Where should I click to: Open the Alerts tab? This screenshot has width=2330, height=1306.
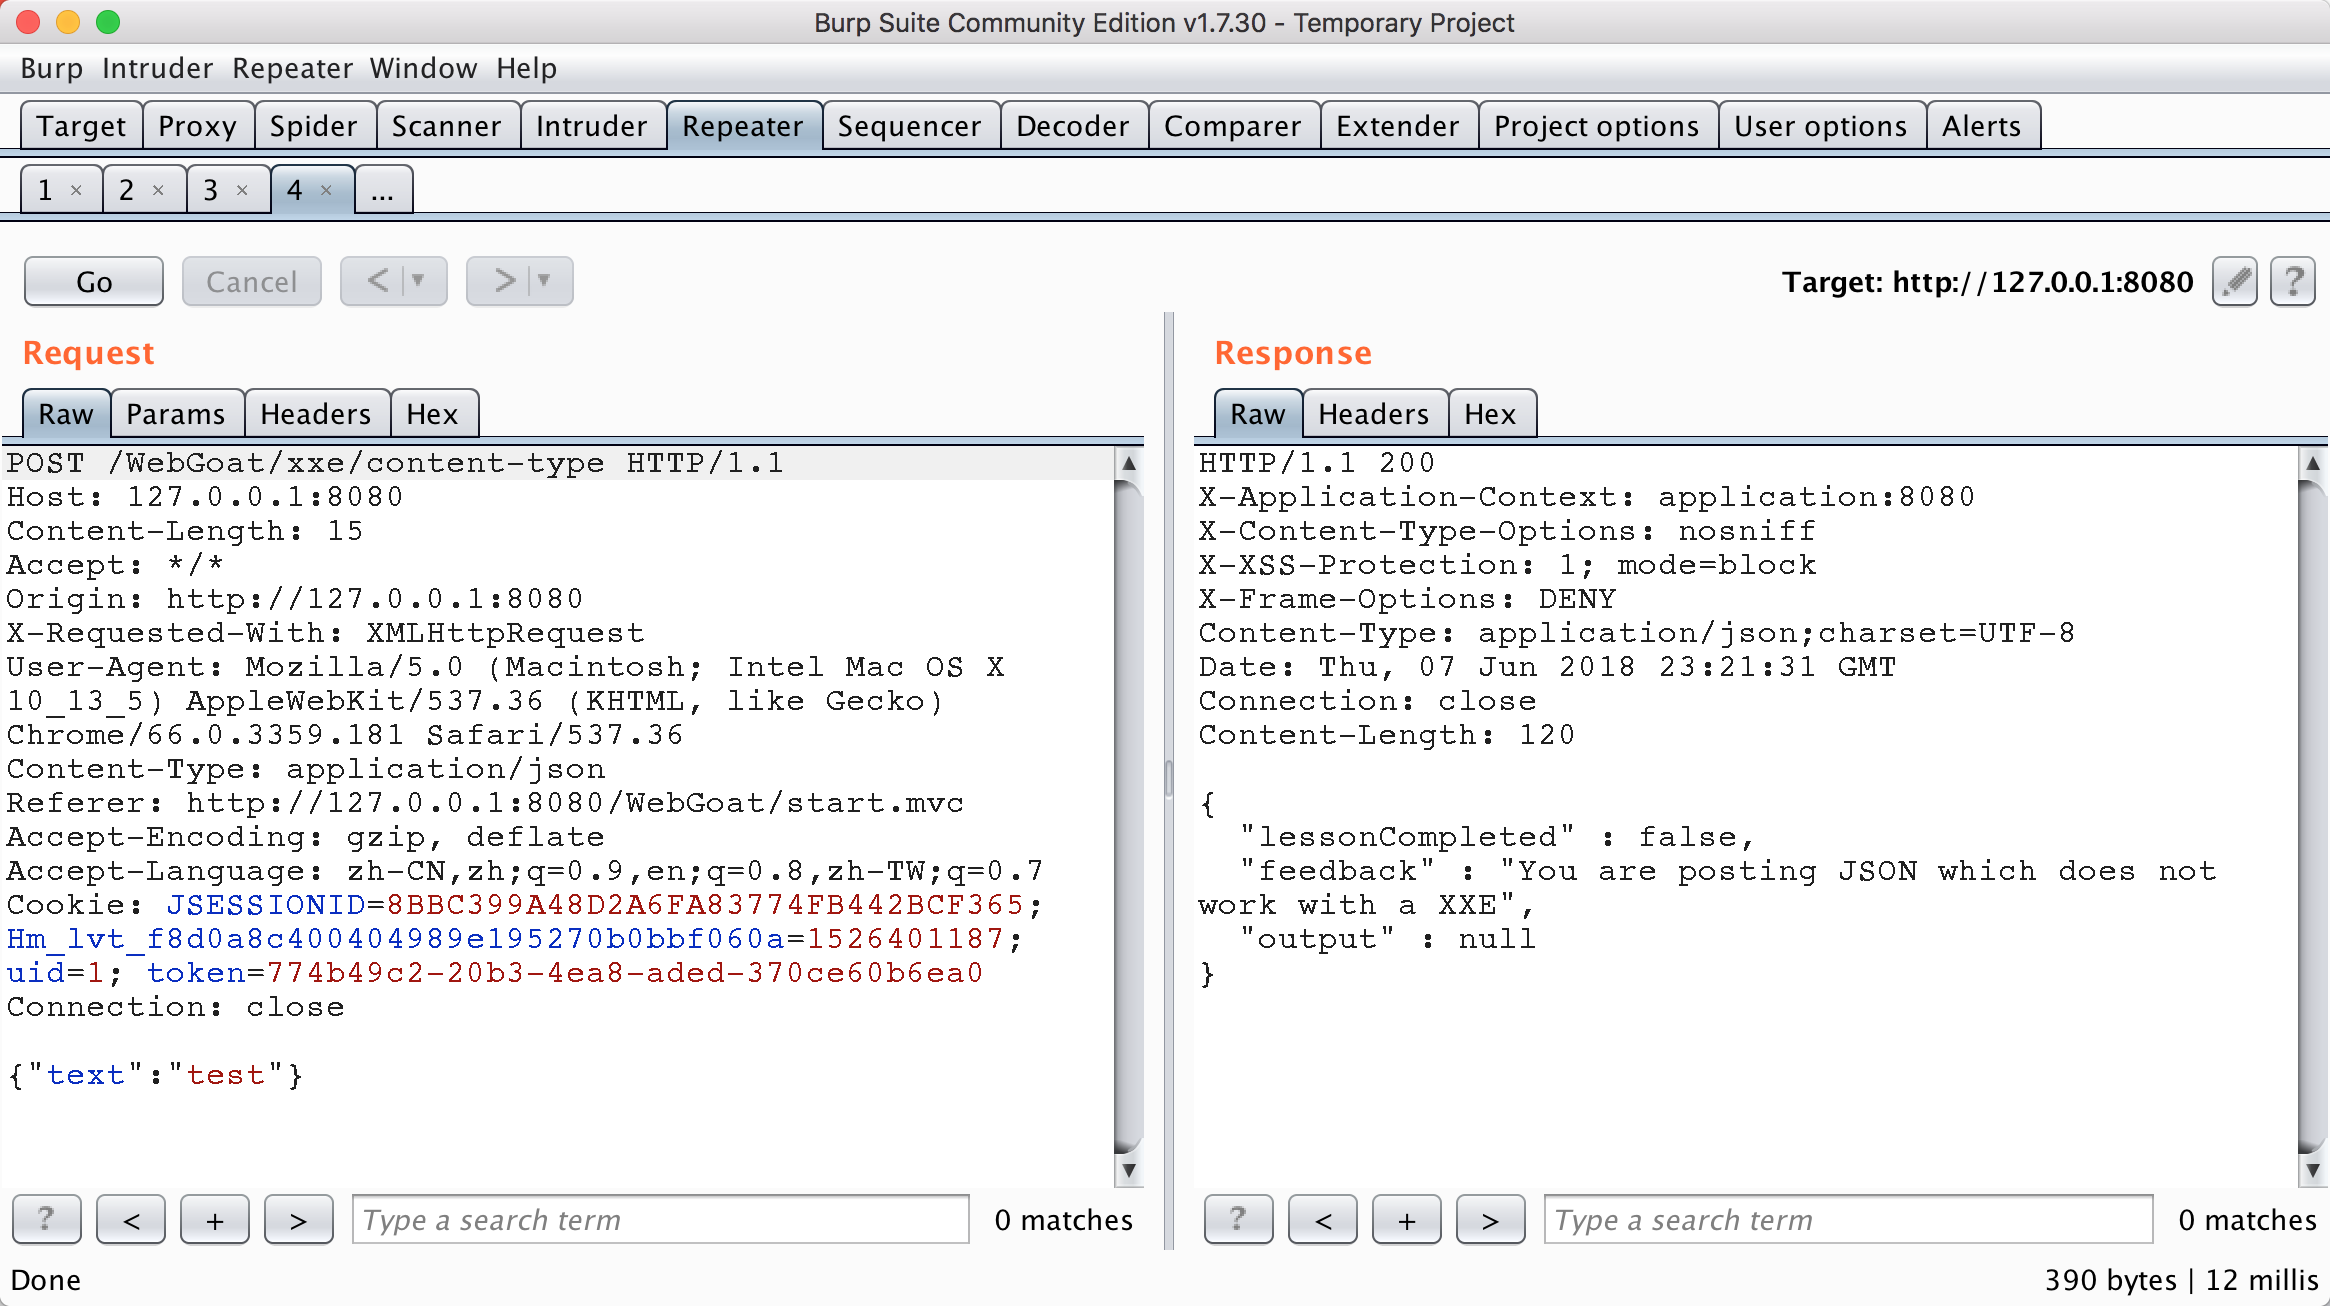pyautogui.click(x=1982, y=126)
